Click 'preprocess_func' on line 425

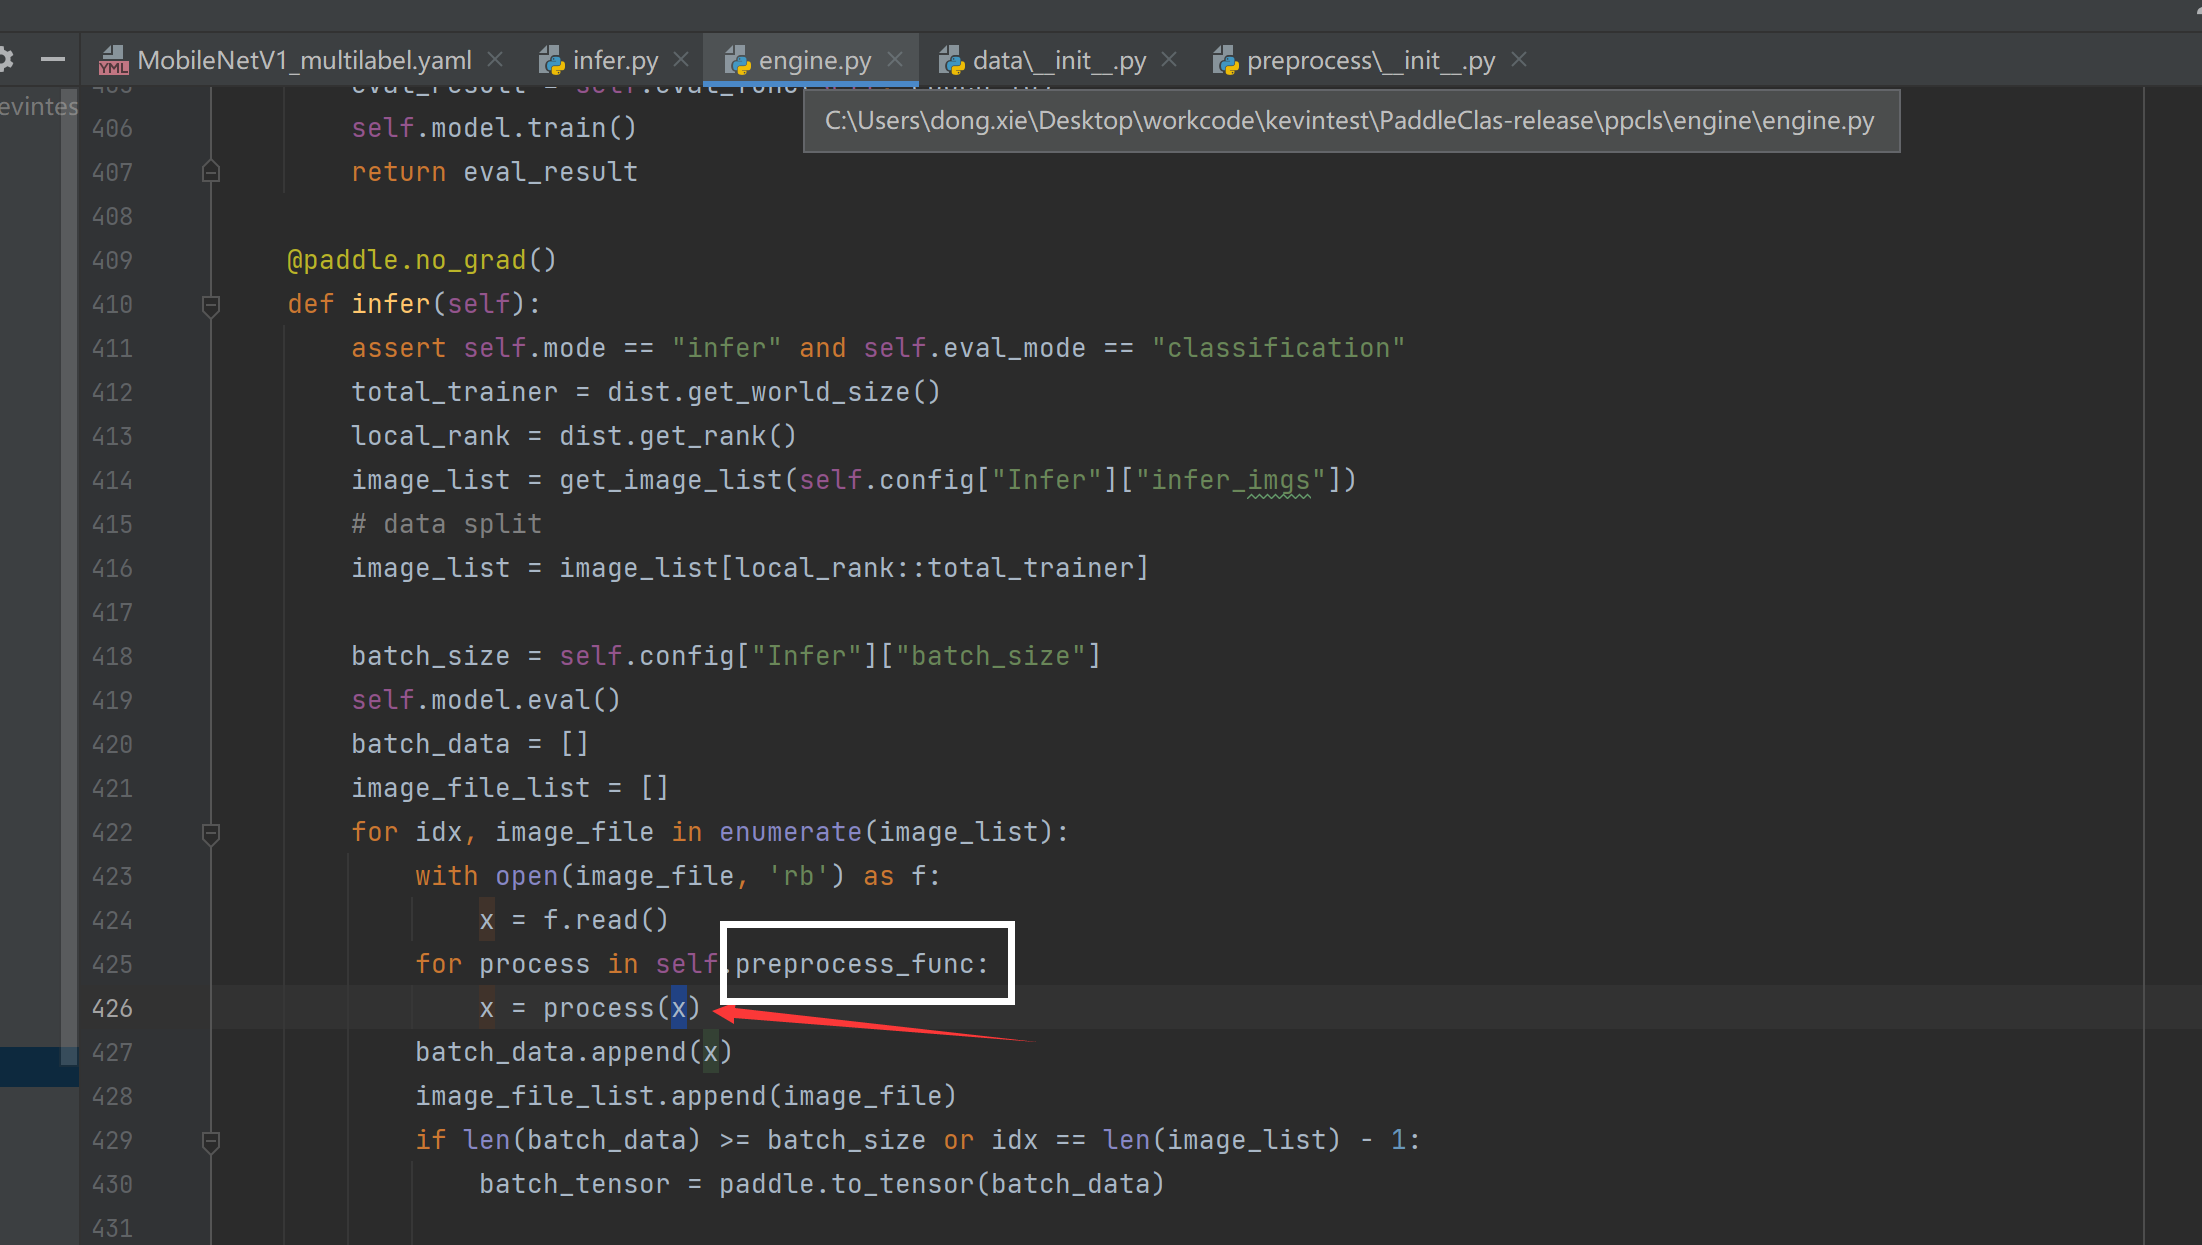point(855,964)
